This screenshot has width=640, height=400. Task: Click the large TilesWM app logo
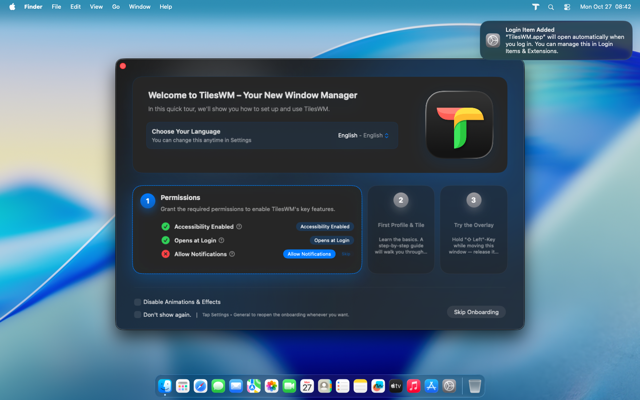point(459,124)
